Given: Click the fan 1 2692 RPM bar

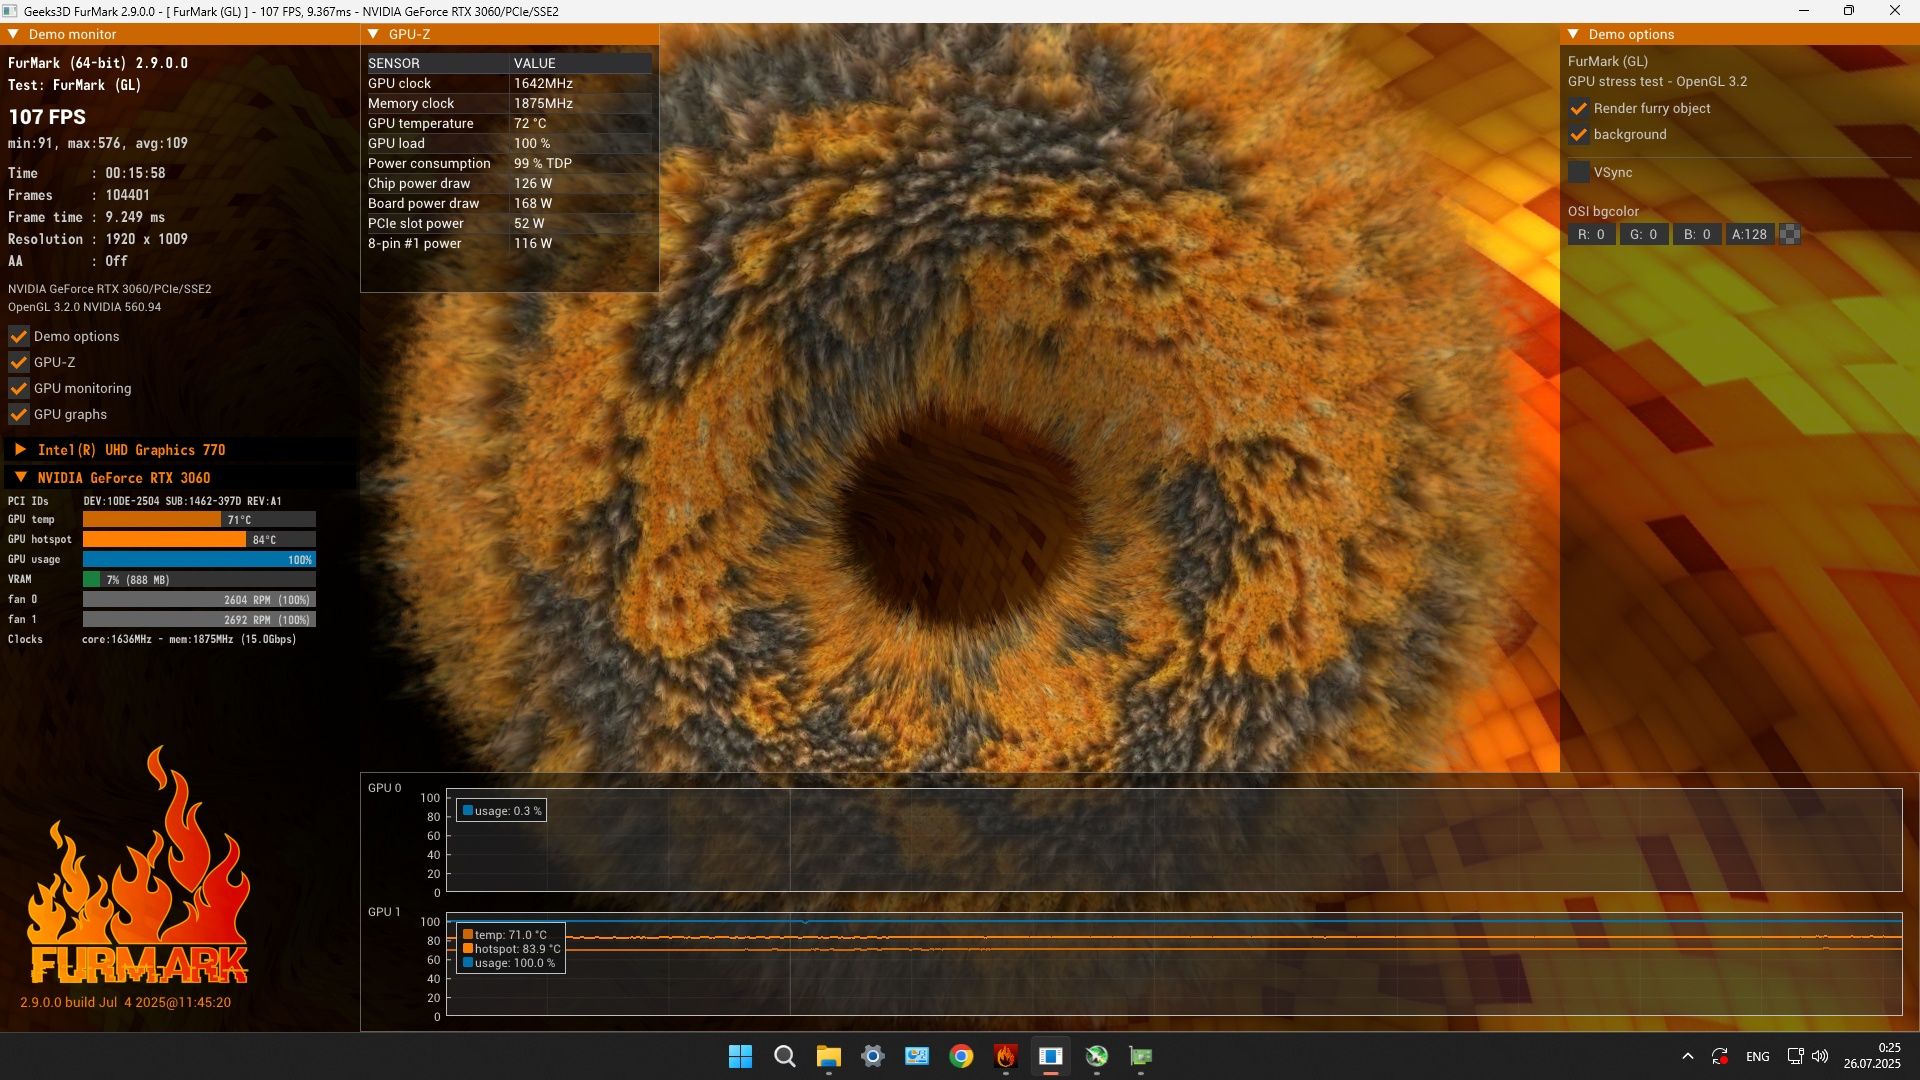Looking at the screenshot, I should pyautogui.click(x=199, y=620).
